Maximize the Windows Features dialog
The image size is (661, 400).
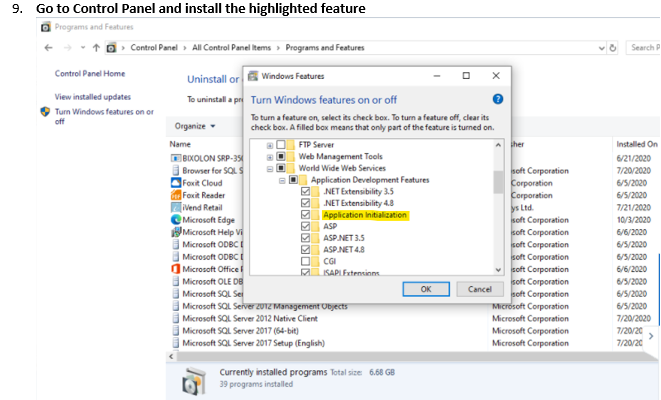point(466,76)
